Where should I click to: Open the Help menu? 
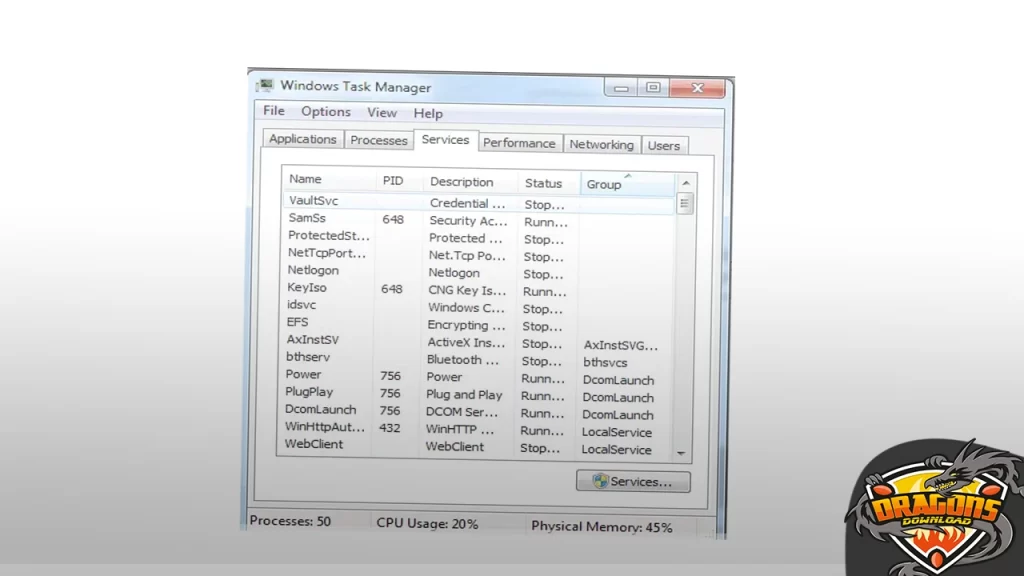(x=428, y=113)
